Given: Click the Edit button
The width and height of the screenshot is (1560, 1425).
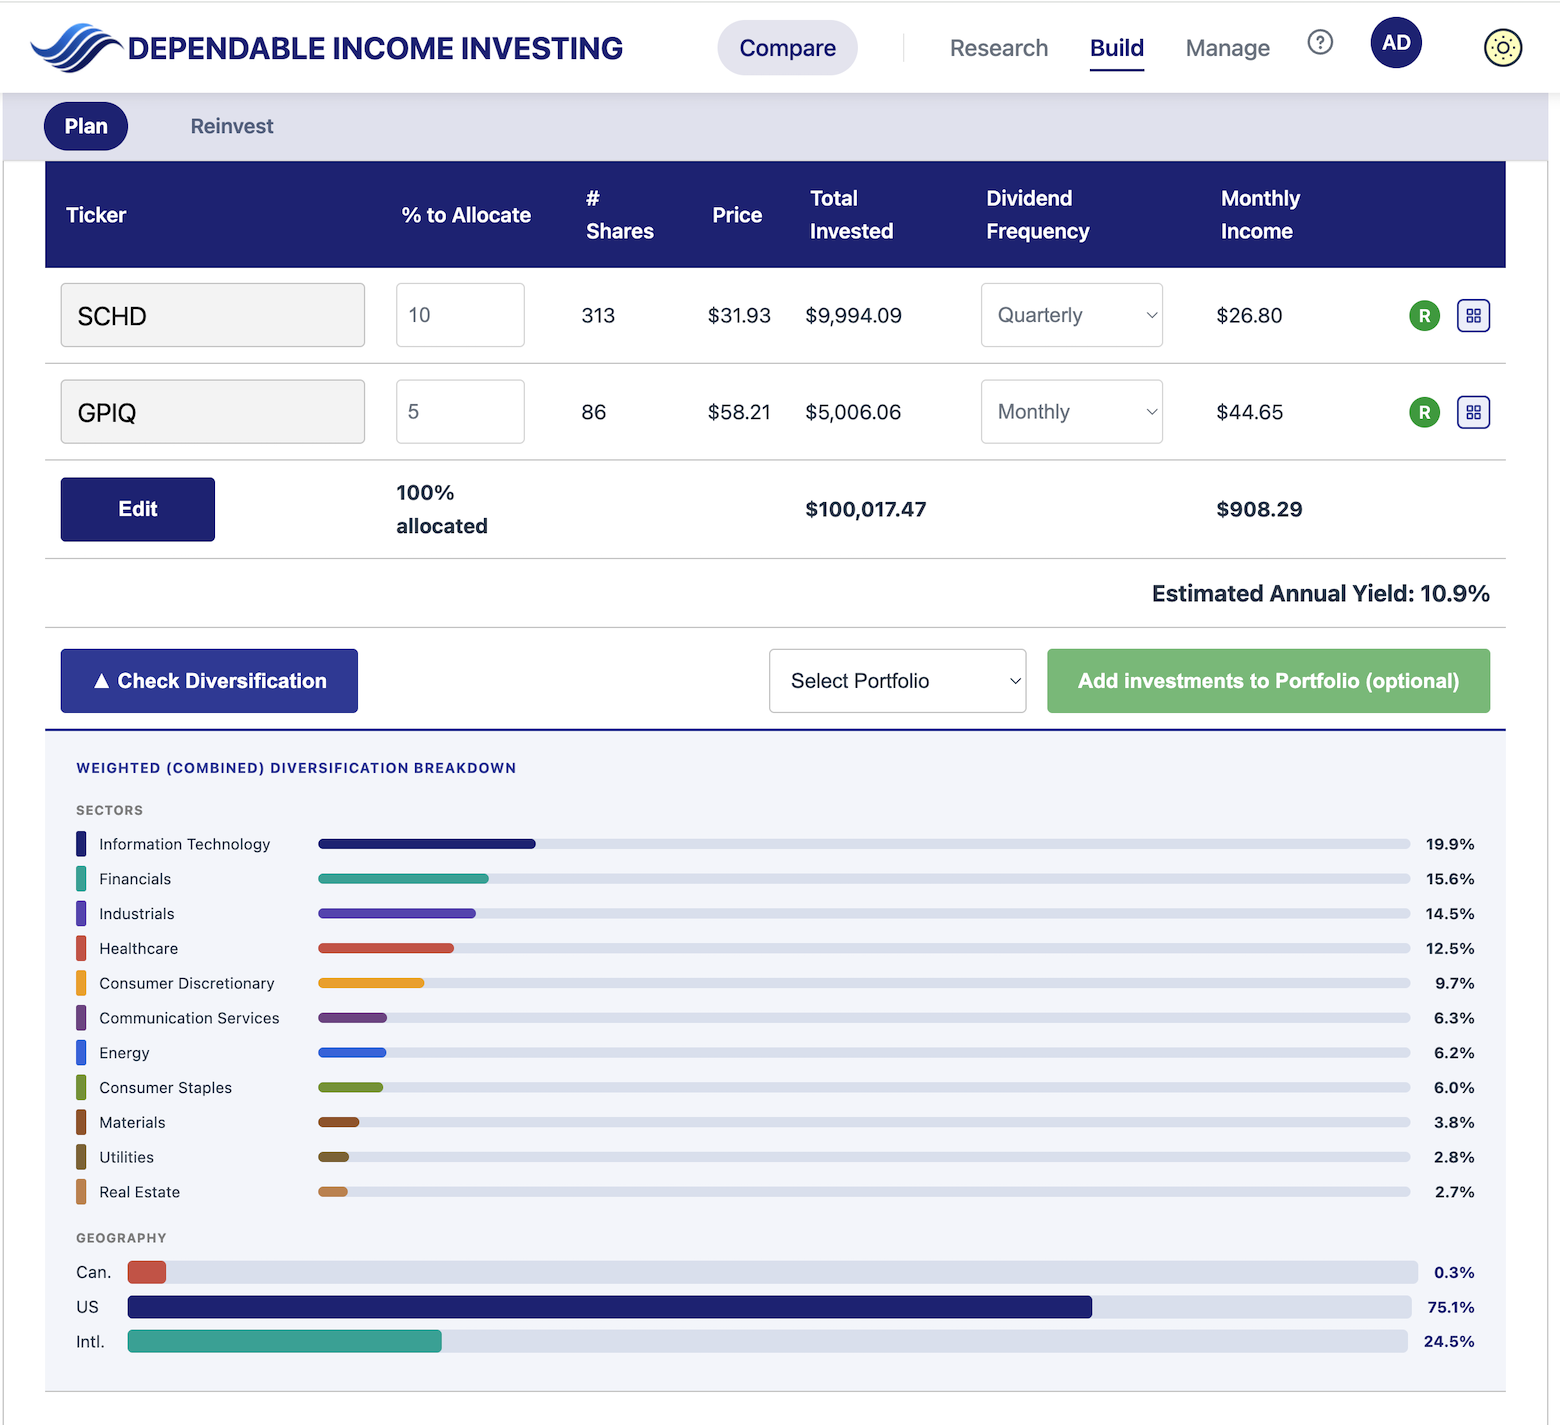Looking at the screenshot, I should tap(138, 509).
